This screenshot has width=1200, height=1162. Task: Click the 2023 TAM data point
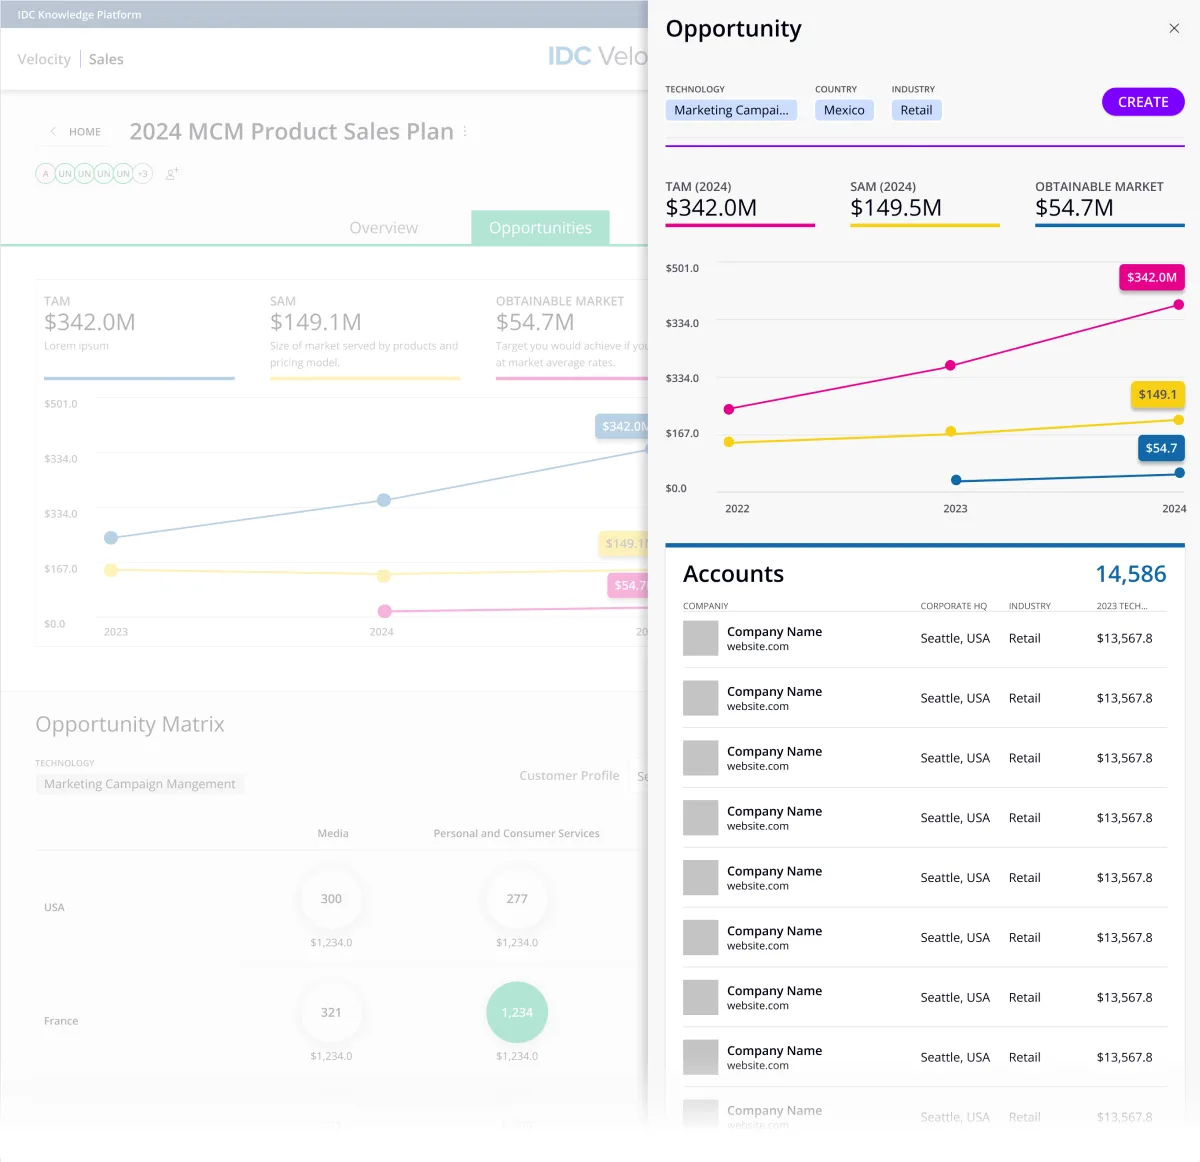click(x=950, y=365)
